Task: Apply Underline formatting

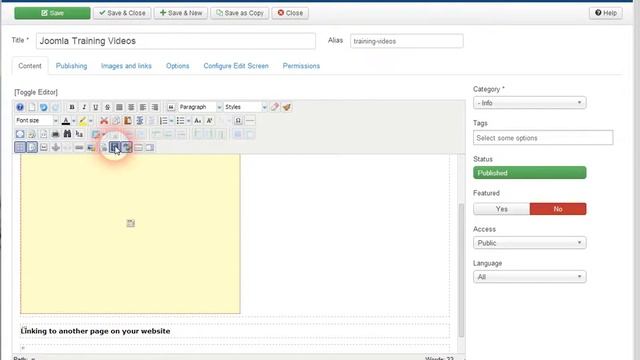Action: pos(96,107)
